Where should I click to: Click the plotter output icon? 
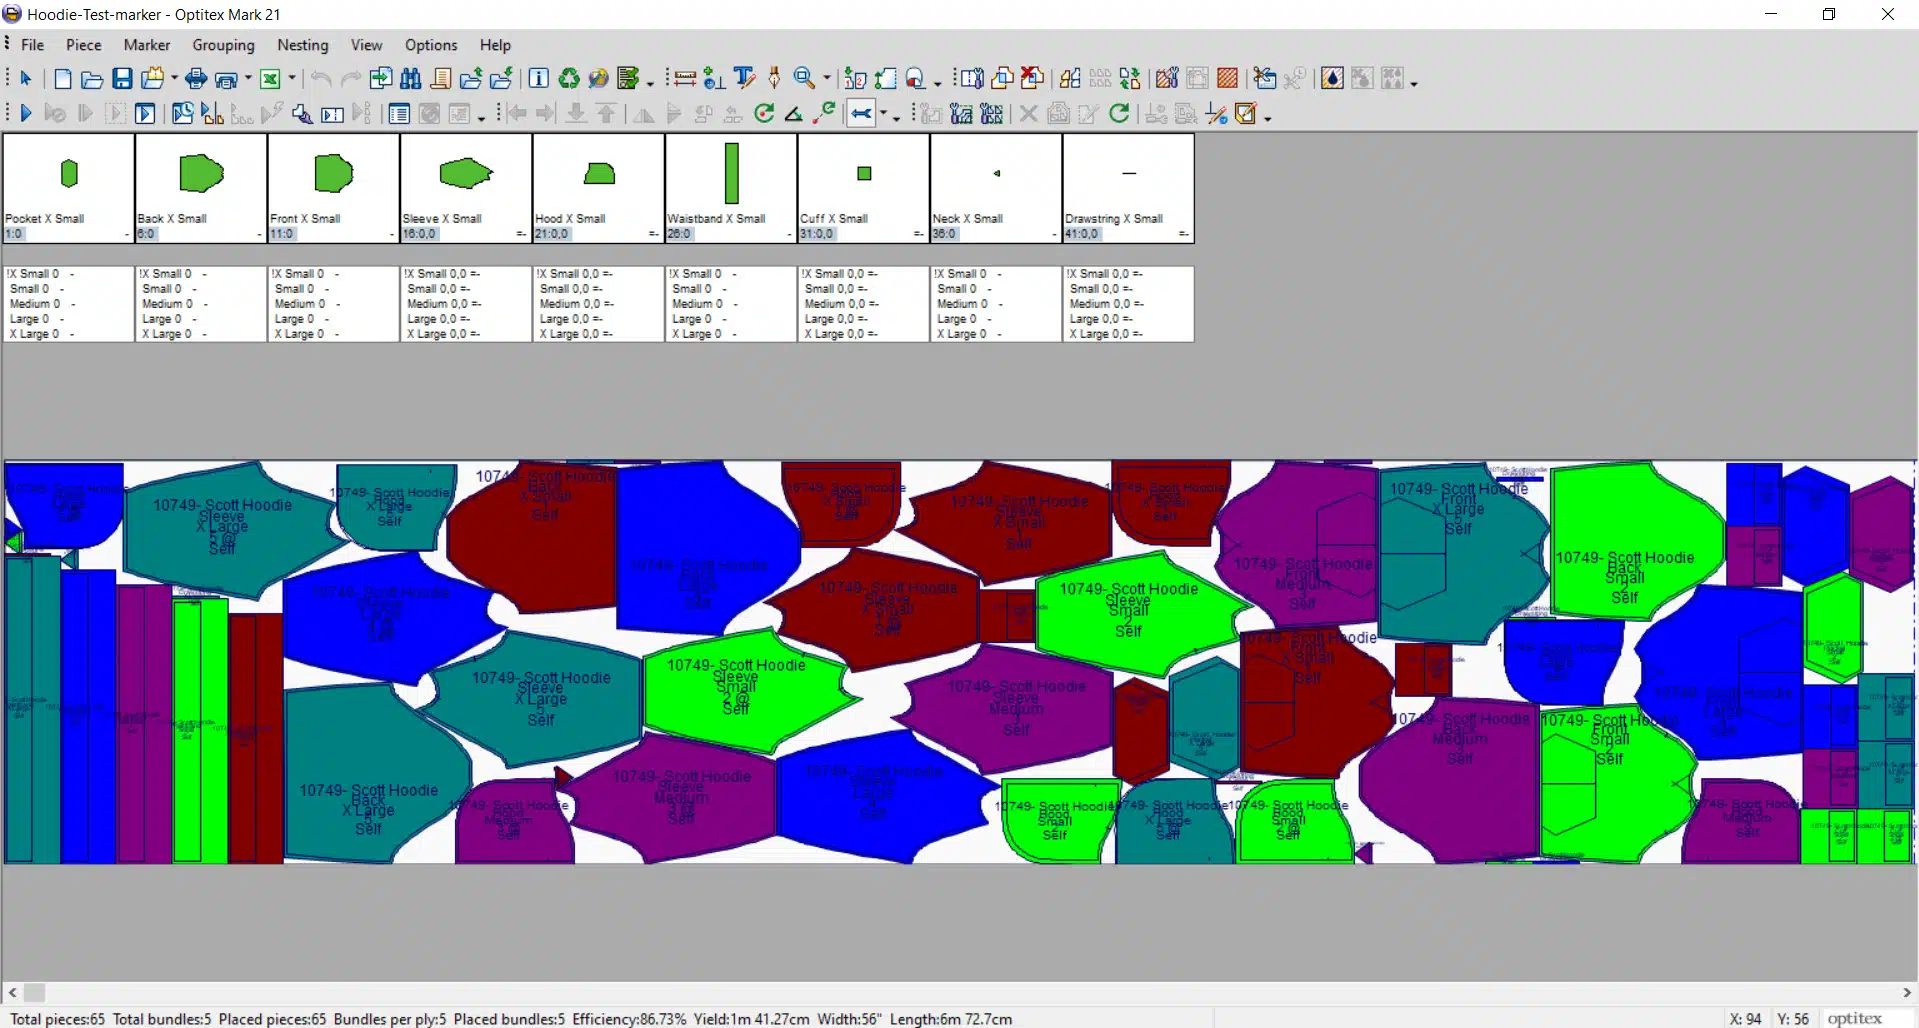coord(226,79)
